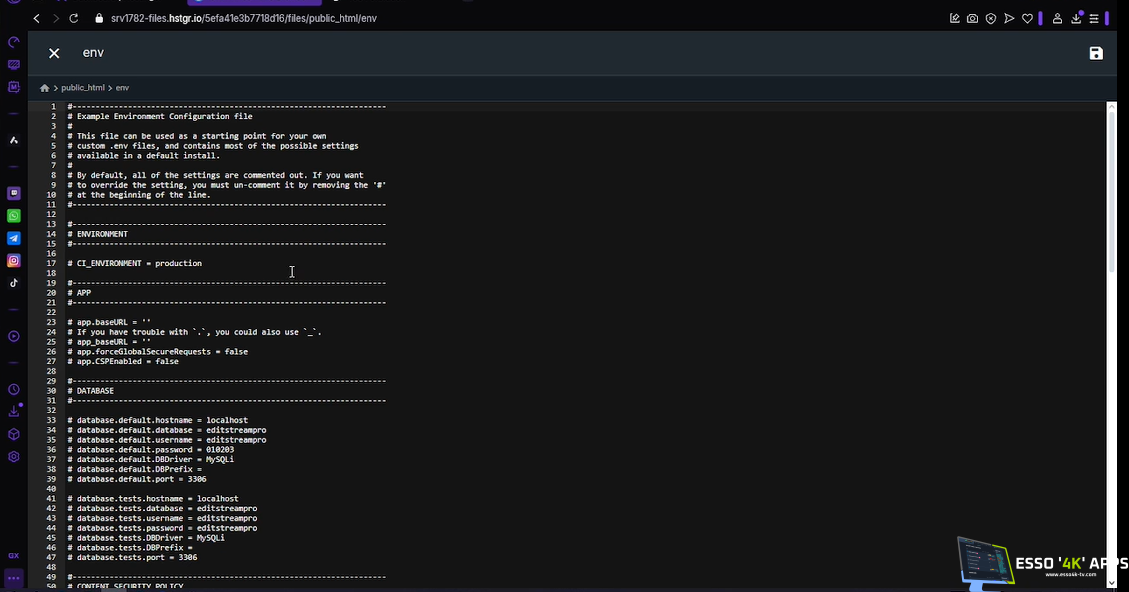Close the env file editor
The height and width of the screenshot is (592, 1129).
54,53
